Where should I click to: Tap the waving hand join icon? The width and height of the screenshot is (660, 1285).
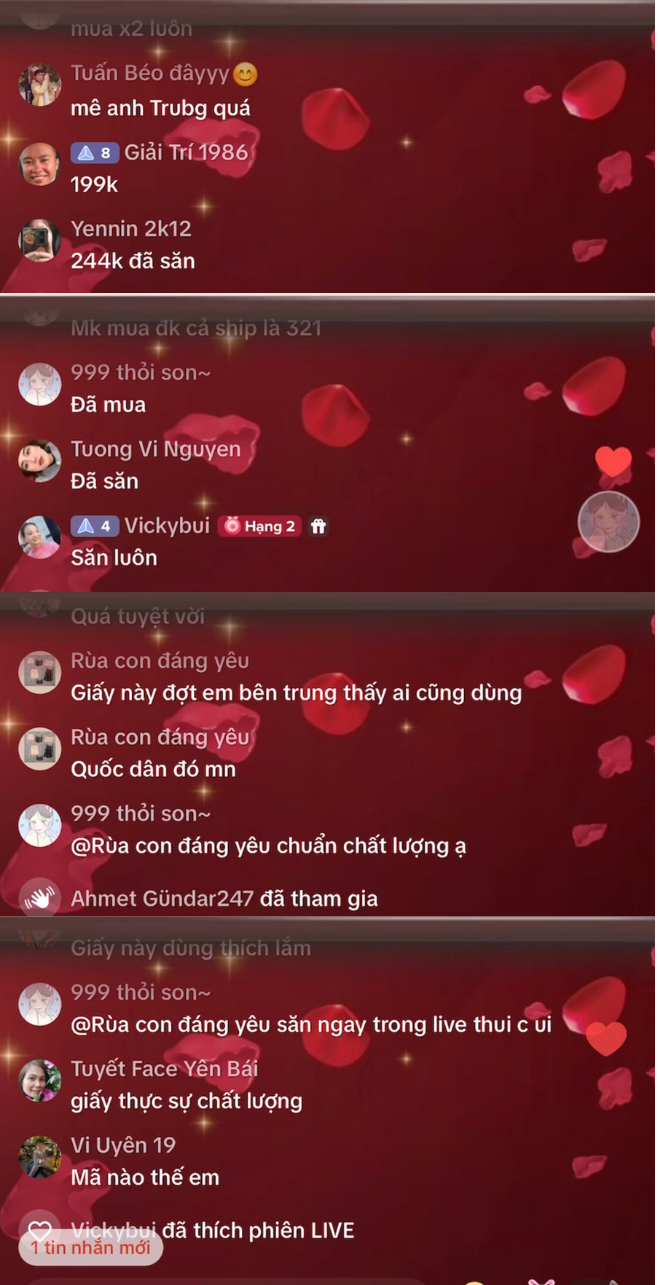40,898
